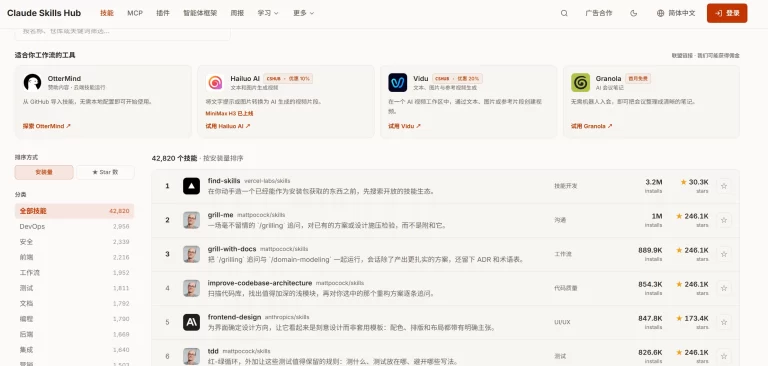Click the 3.2M installs count

[654, 182]
